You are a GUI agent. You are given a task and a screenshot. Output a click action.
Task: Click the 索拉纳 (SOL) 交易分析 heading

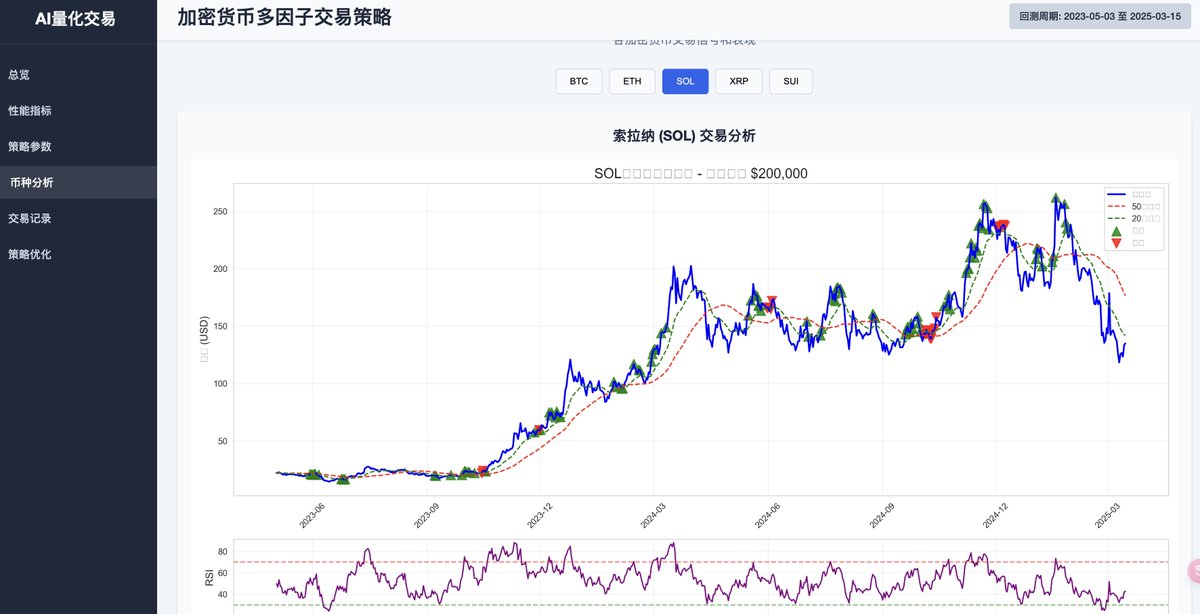pos(684,135)
